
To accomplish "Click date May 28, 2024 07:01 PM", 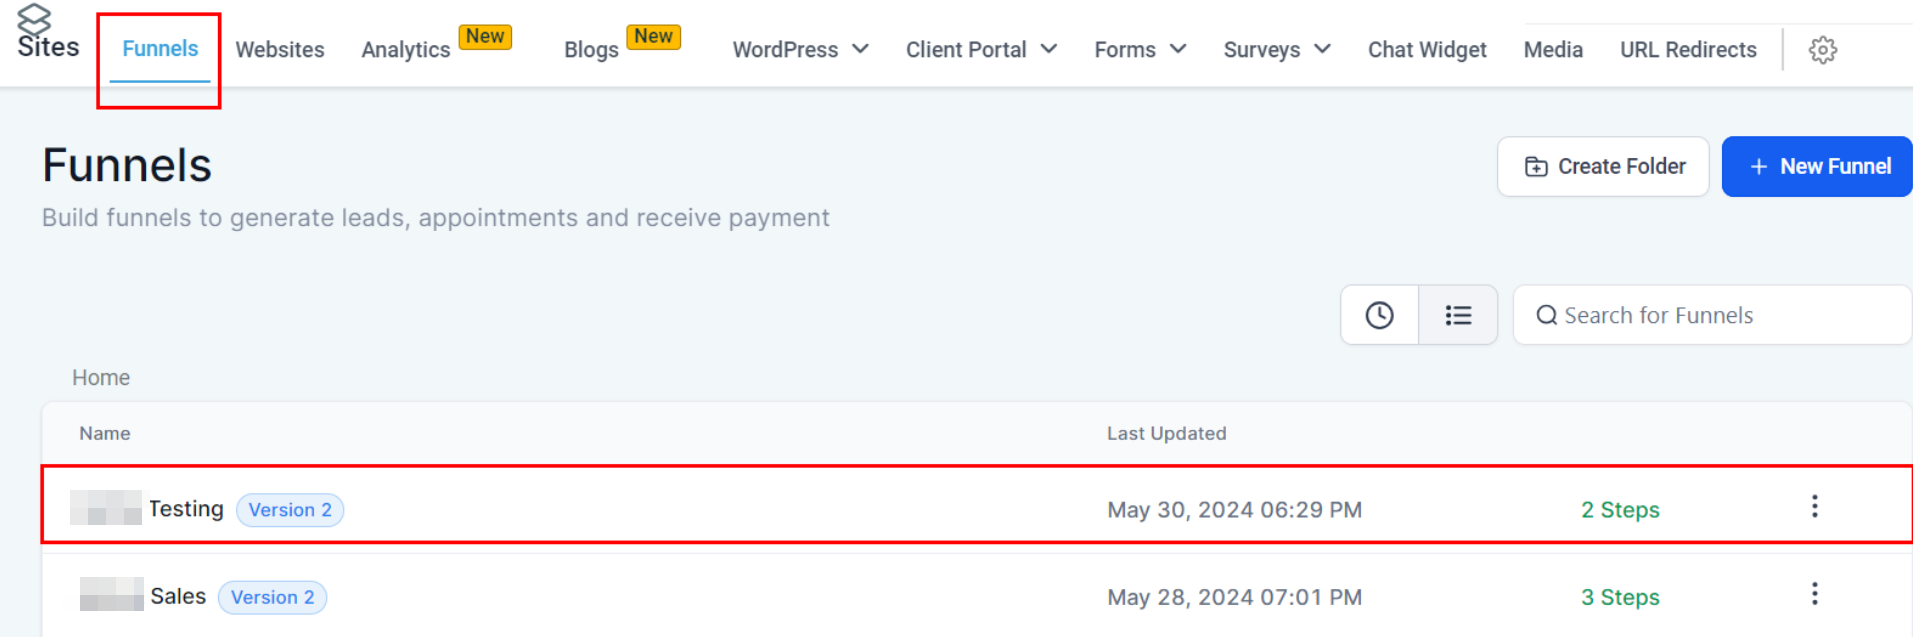I will (1234, 597).
